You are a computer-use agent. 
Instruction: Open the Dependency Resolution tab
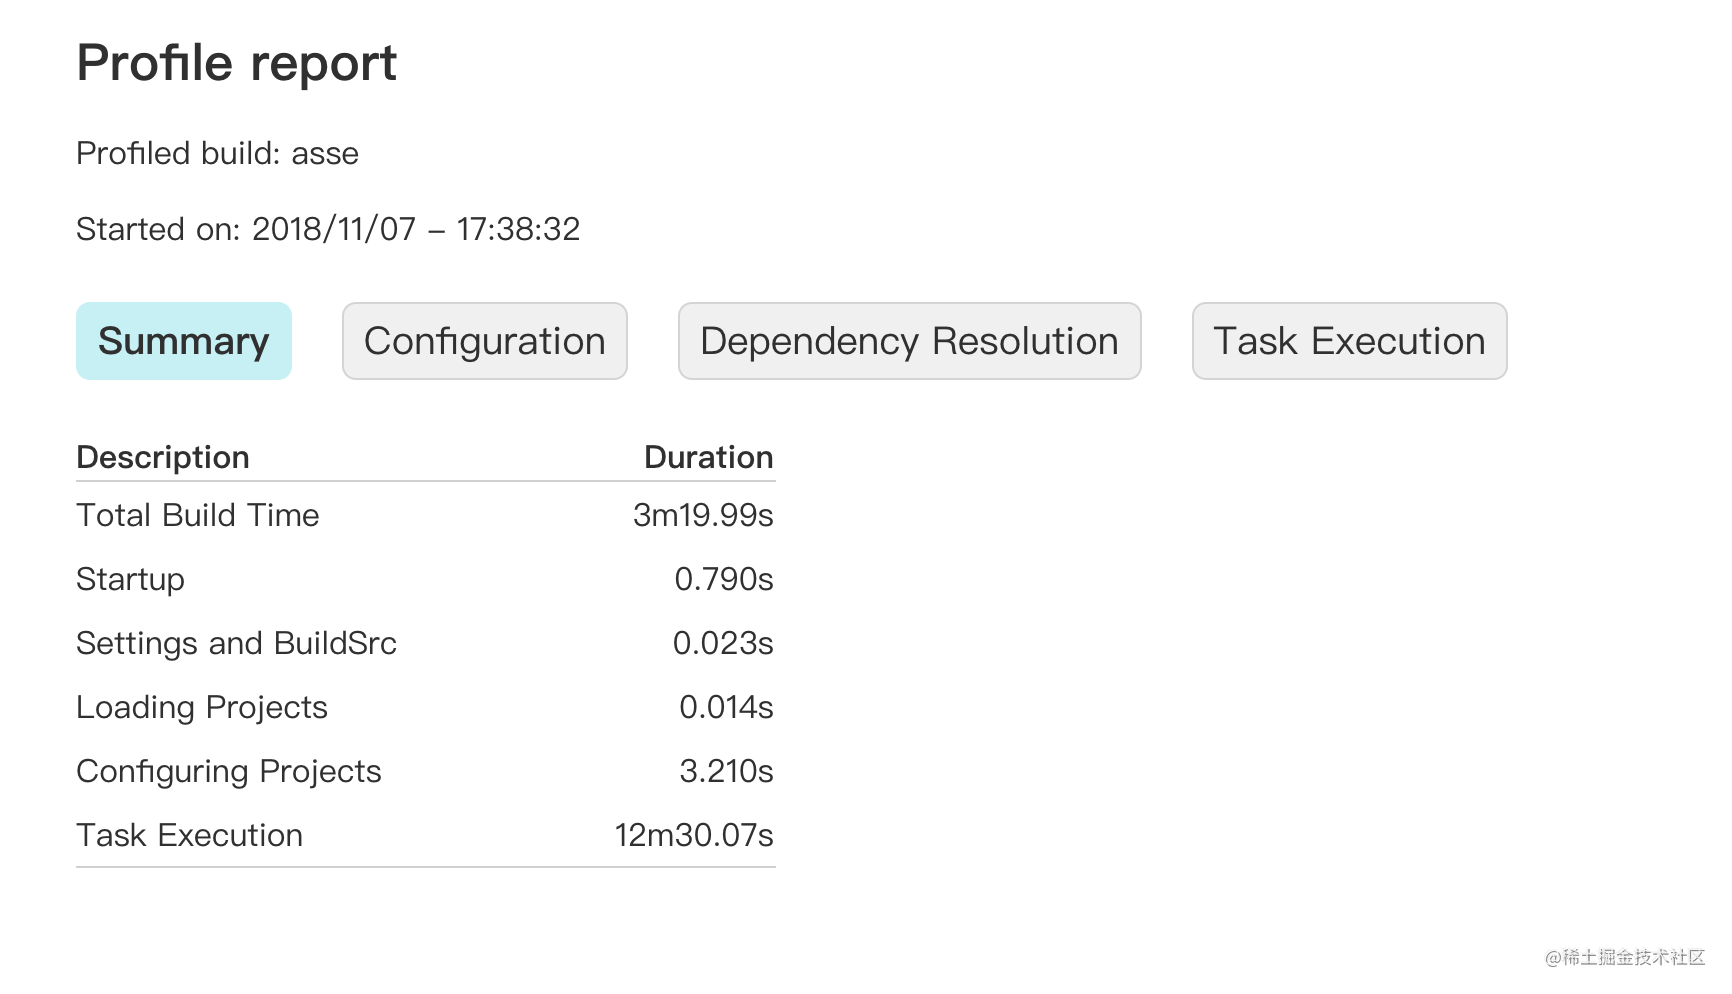tap(910, 341)
